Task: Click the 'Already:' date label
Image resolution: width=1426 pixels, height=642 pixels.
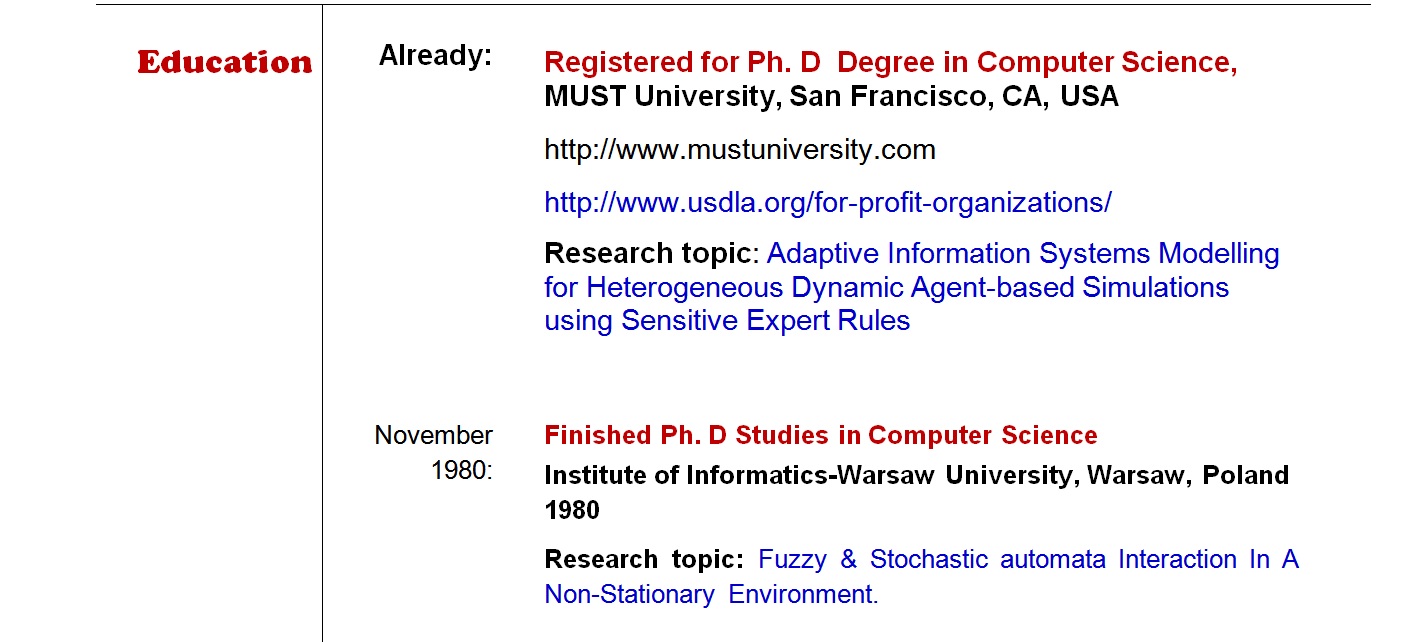Action: pos(435,56)
